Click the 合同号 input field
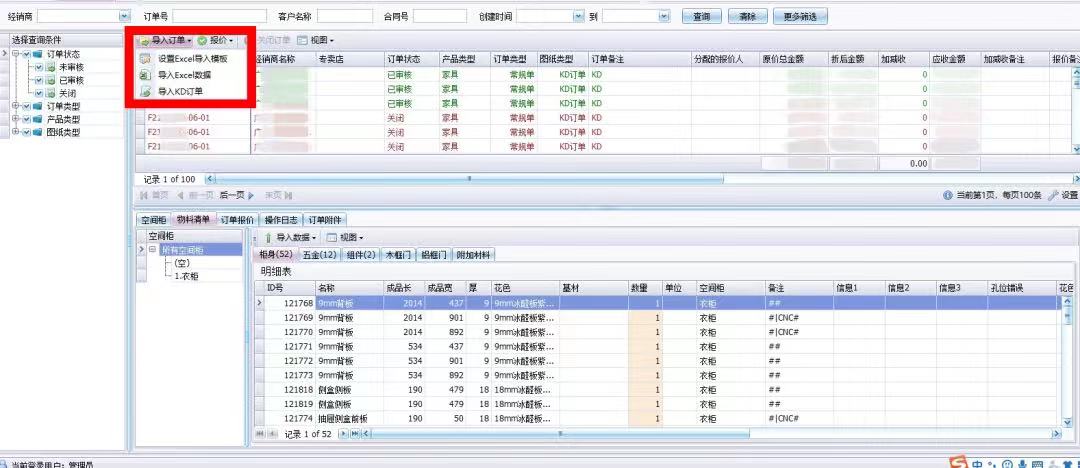 point(440,15)
